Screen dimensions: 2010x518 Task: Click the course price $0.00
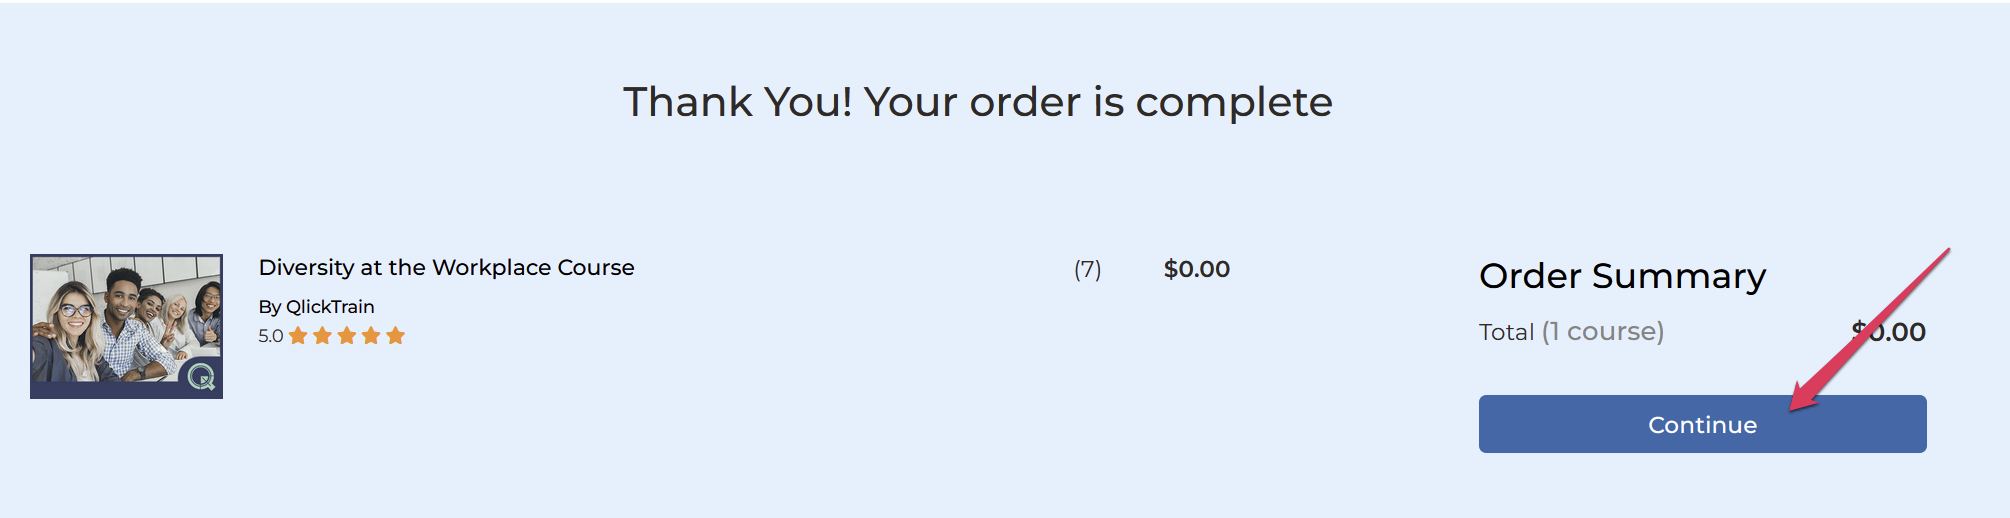tap(1197, 269)
